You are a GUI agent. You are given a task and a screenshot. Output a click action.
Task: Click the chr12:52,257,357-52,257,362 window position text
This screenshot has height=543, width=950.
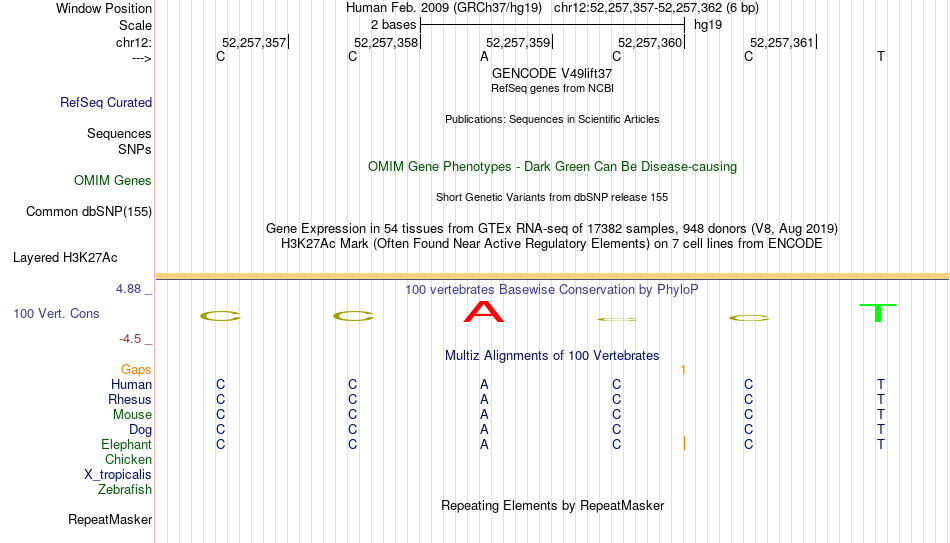[x=656, y=8]
